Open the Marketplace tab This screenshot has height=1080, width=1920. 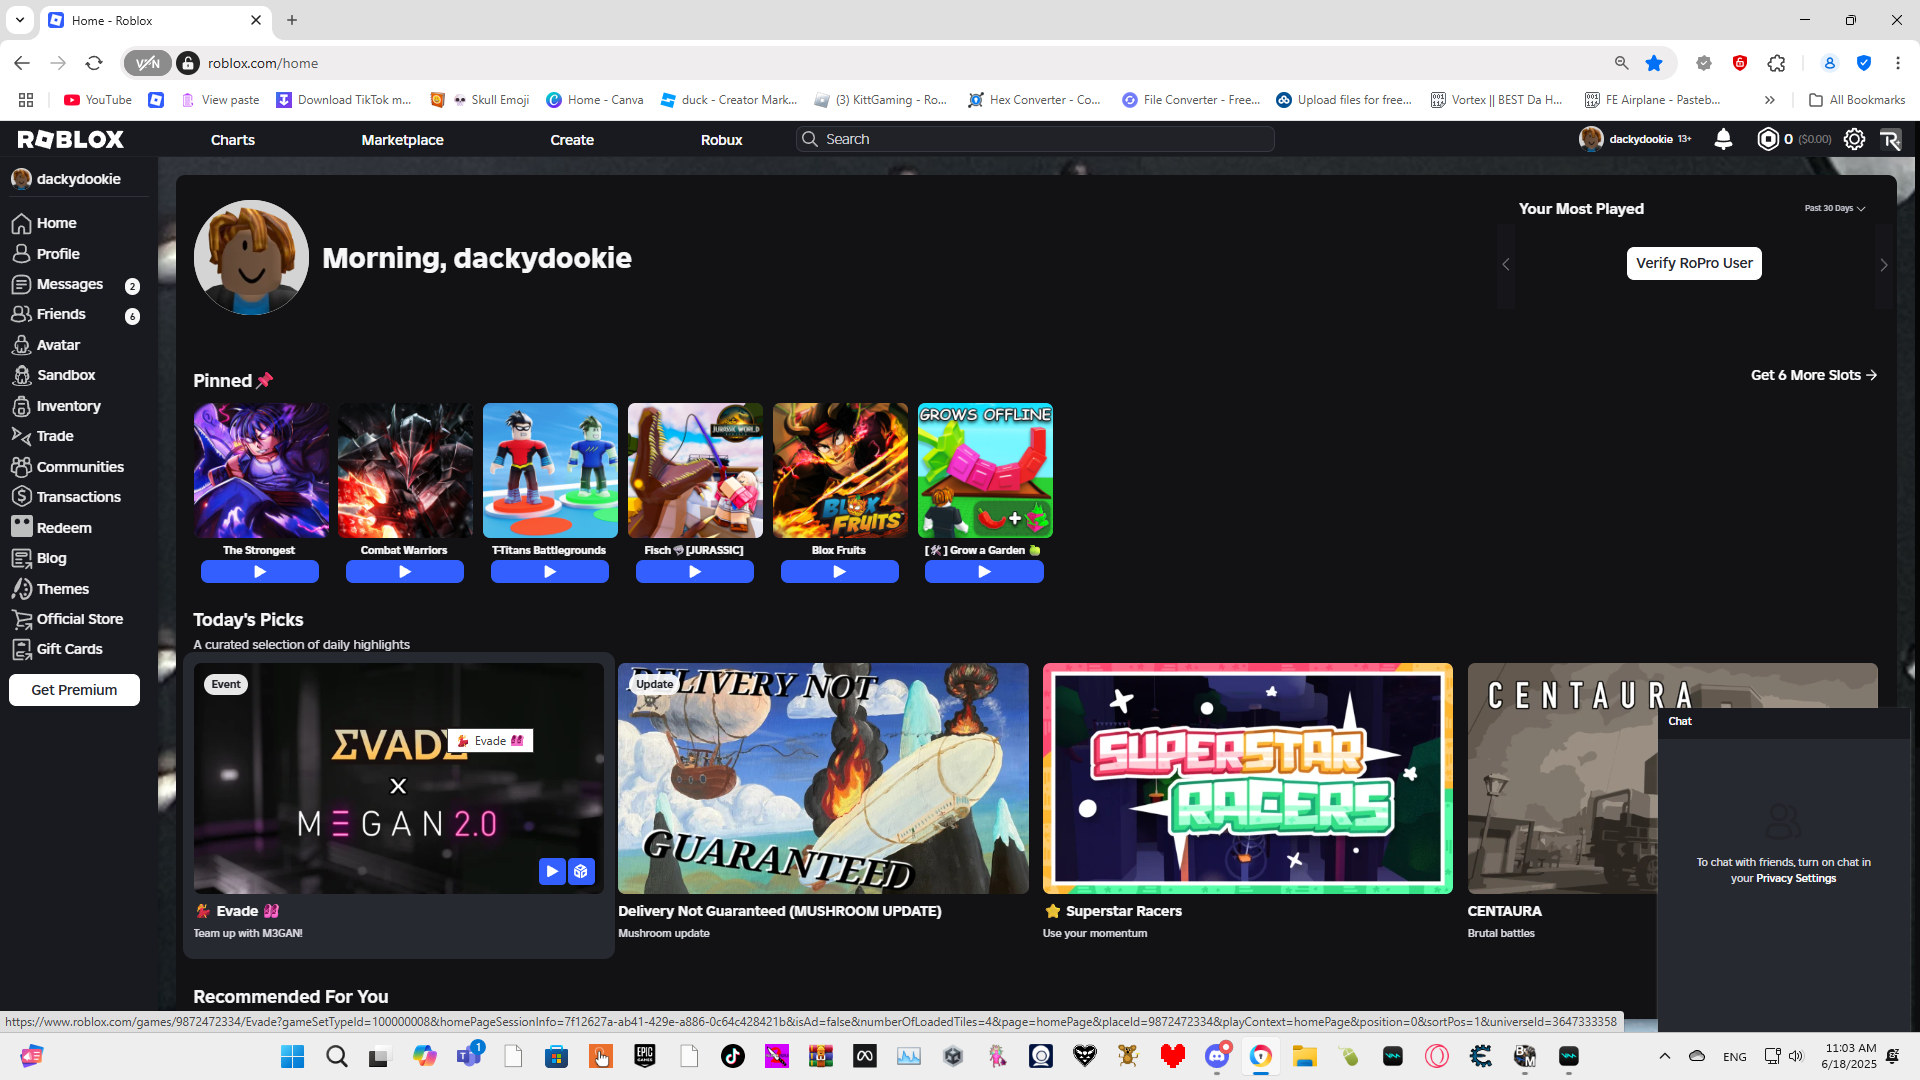(x=403, y=140)
